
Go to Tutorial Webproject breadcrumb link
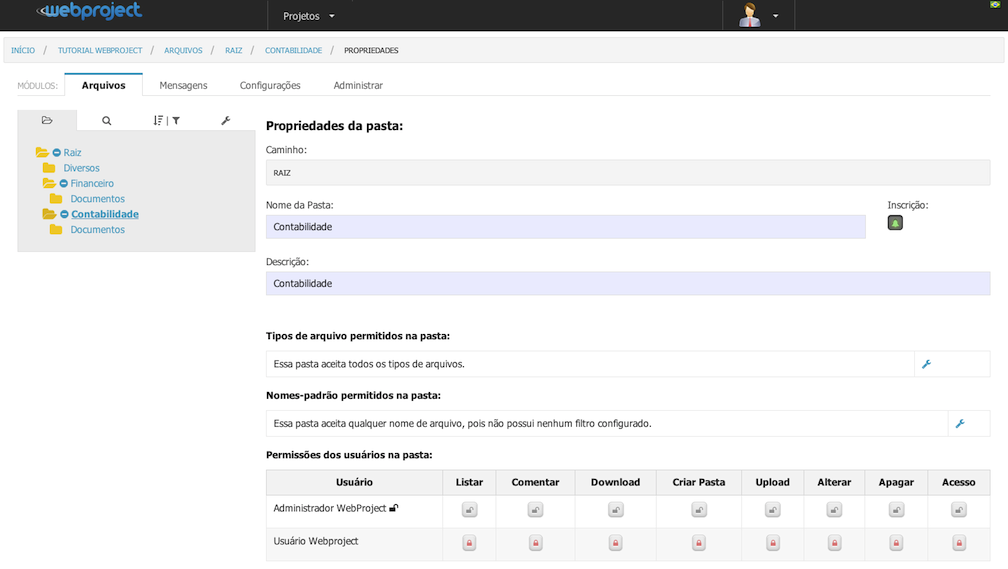coord(100,50)
